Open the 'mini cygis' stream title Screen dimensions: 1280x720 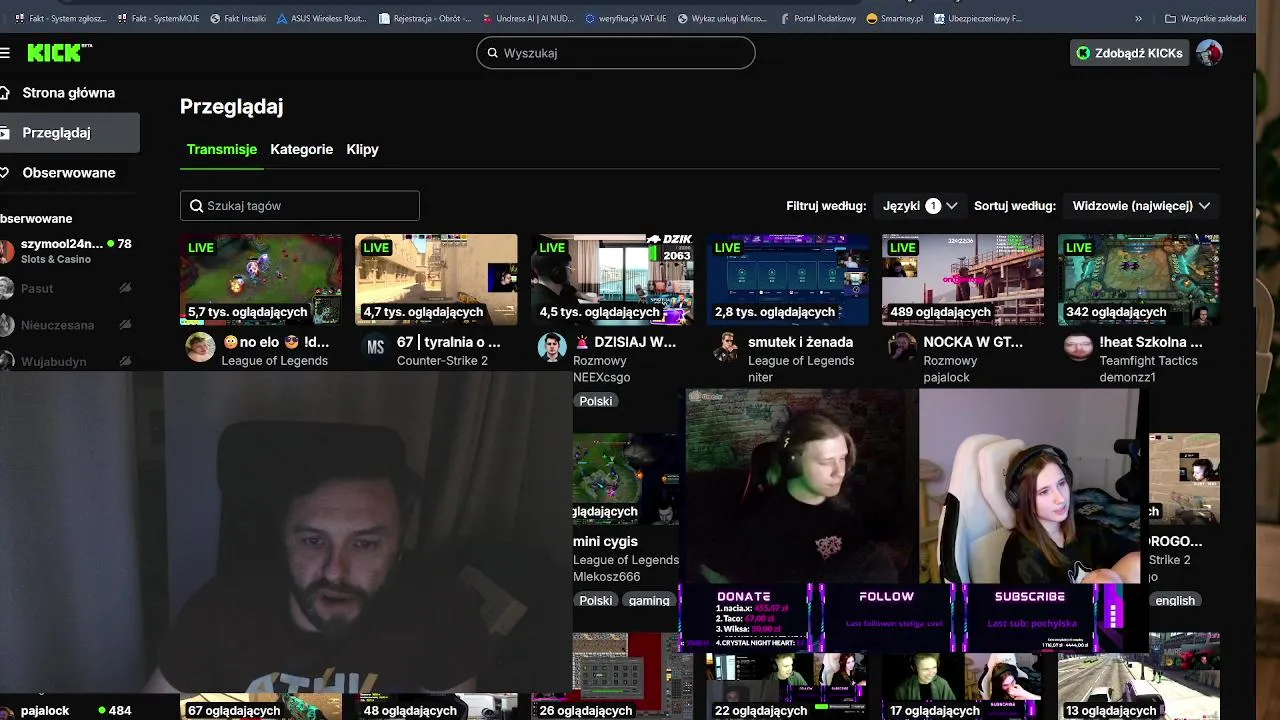605,541
